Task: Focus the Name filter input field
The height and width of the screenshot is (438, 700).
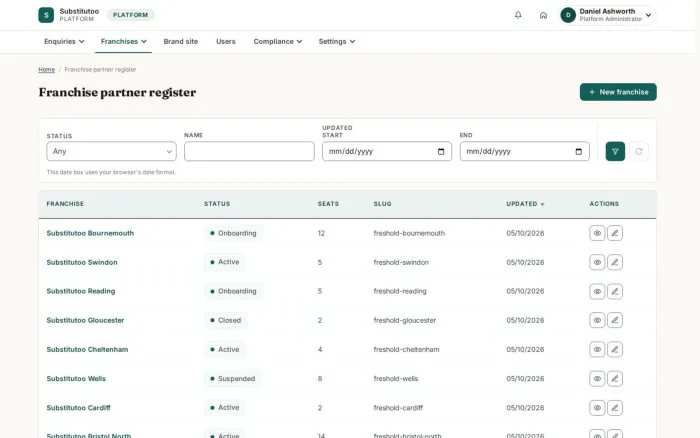Action: pyautogui.click(x=249, y=151)
